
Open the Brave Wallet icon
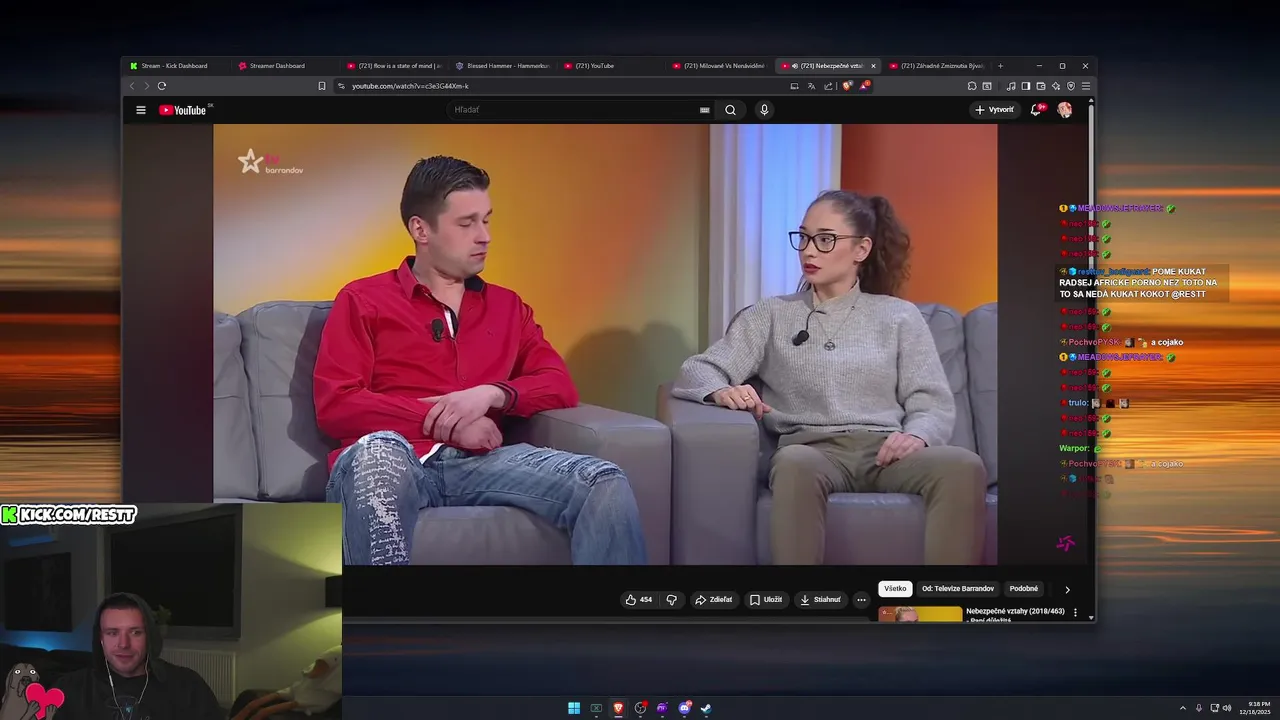(x=1041, y=86)
